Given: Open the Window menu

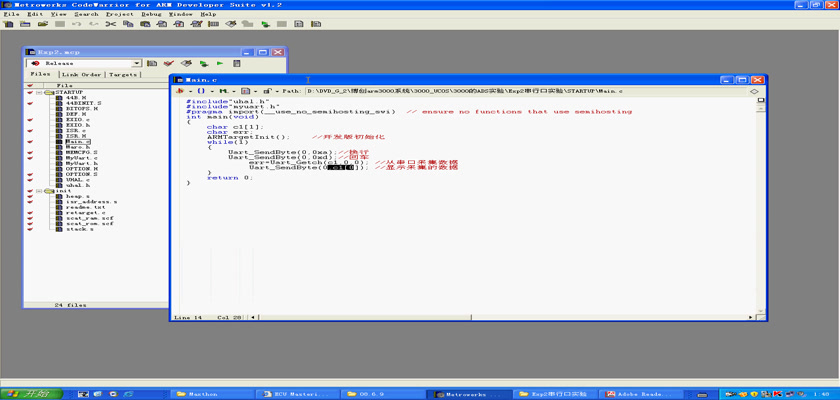Looking at the screenshot, I should [181, 14].
